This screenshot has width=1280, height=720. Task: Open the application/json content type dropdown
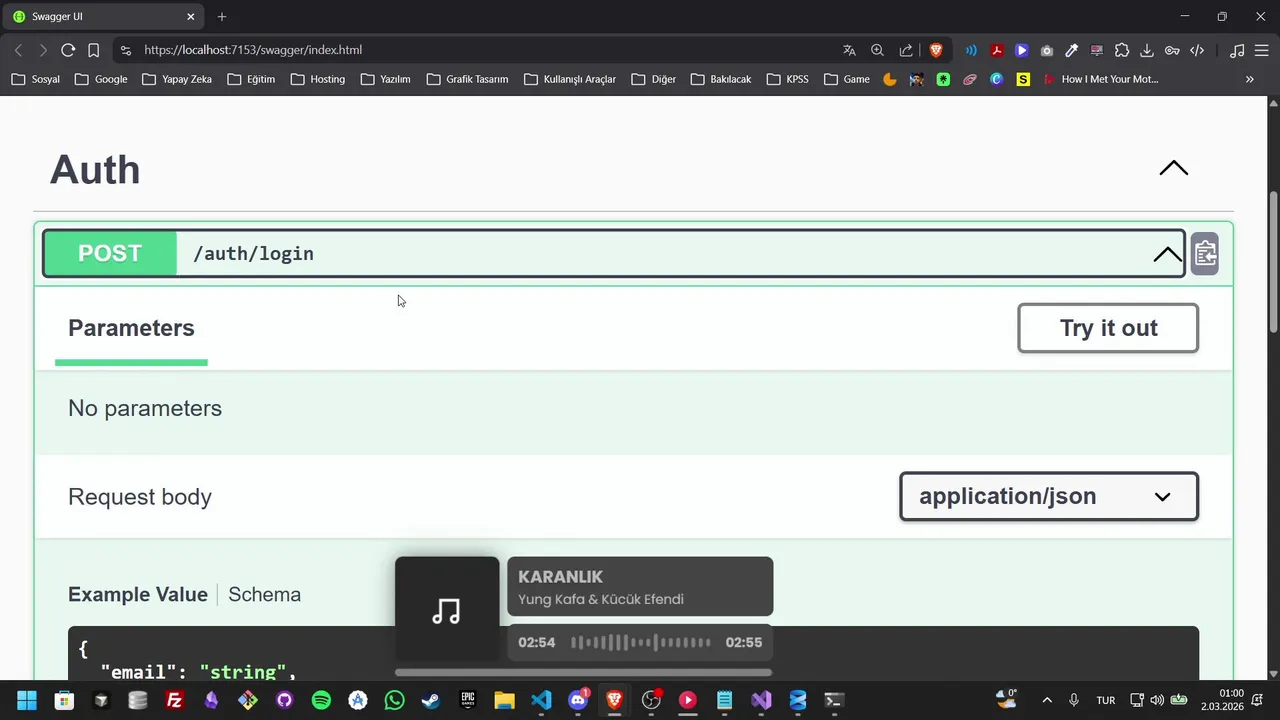[1049, 496]
